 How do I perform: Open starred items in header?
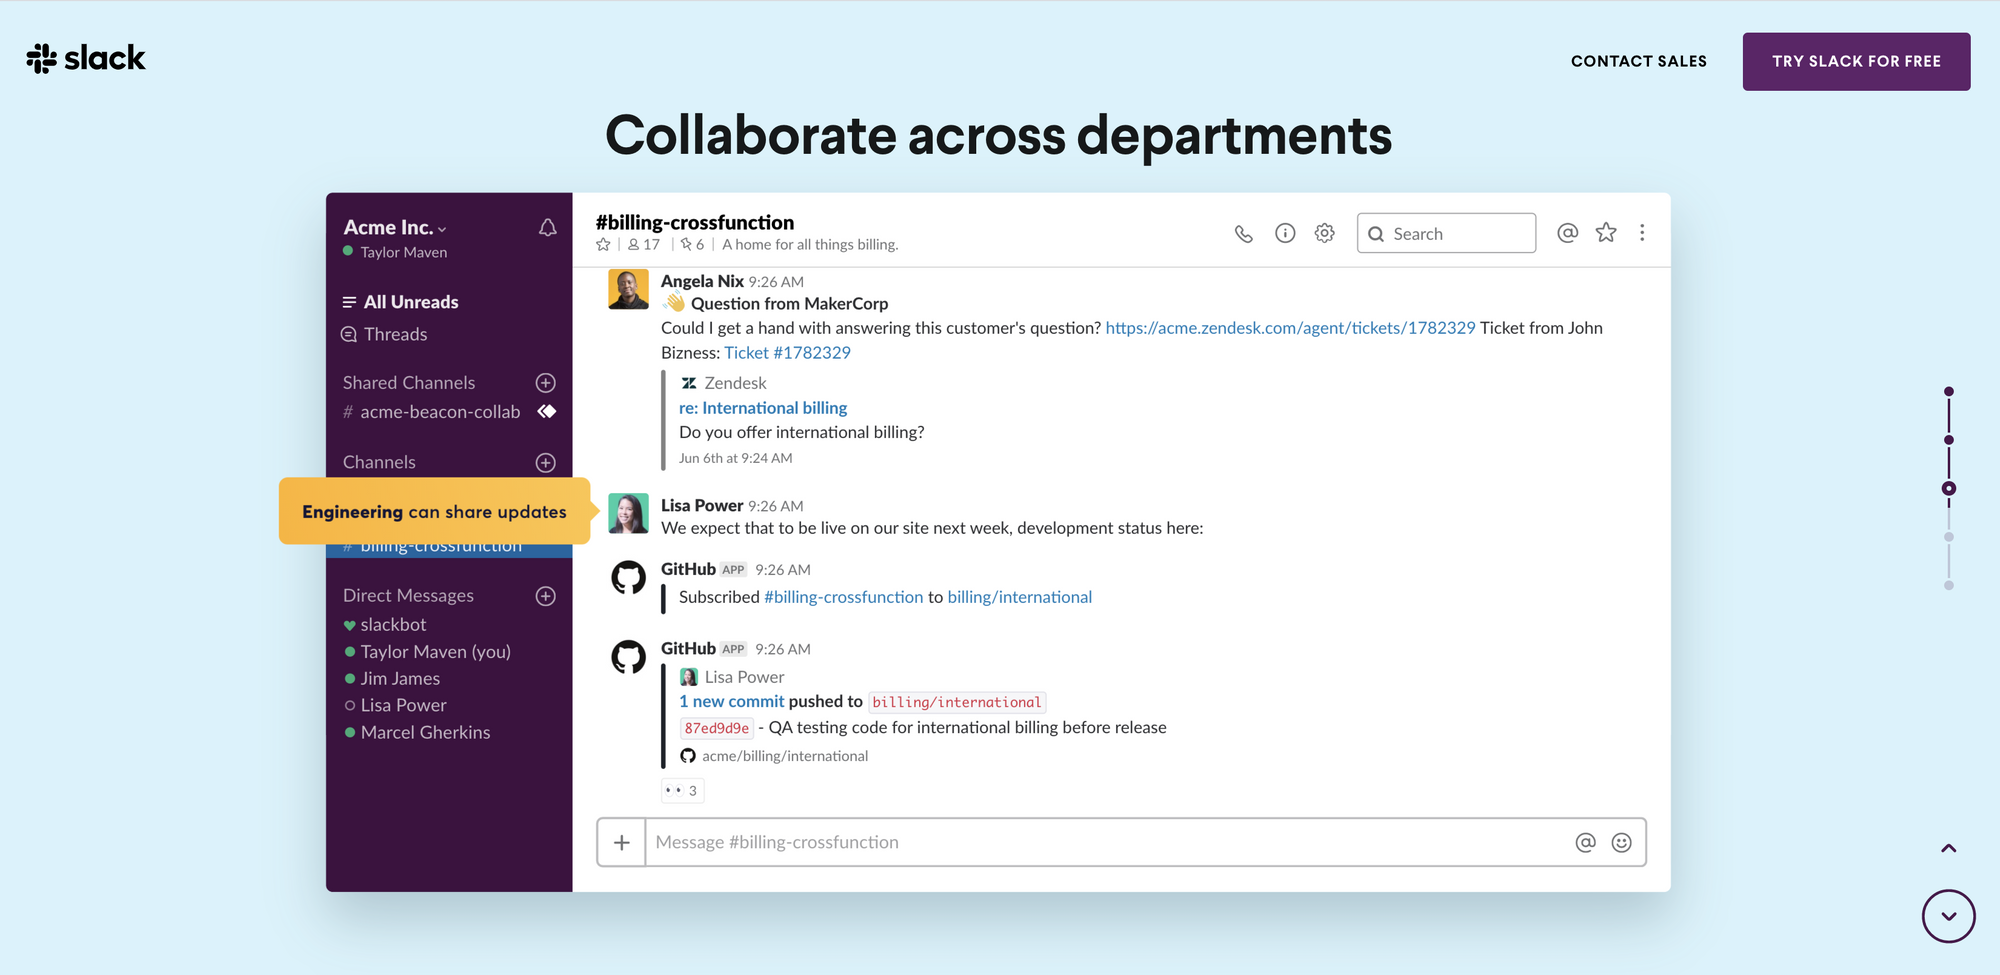coord(1606,233)
